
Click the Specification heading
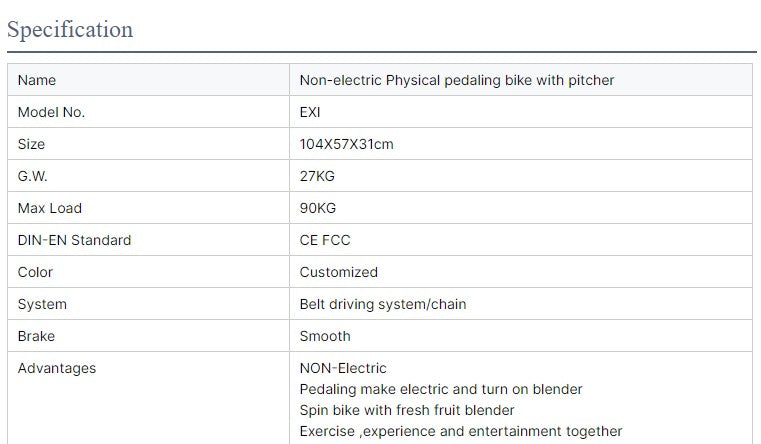point(70,29)
